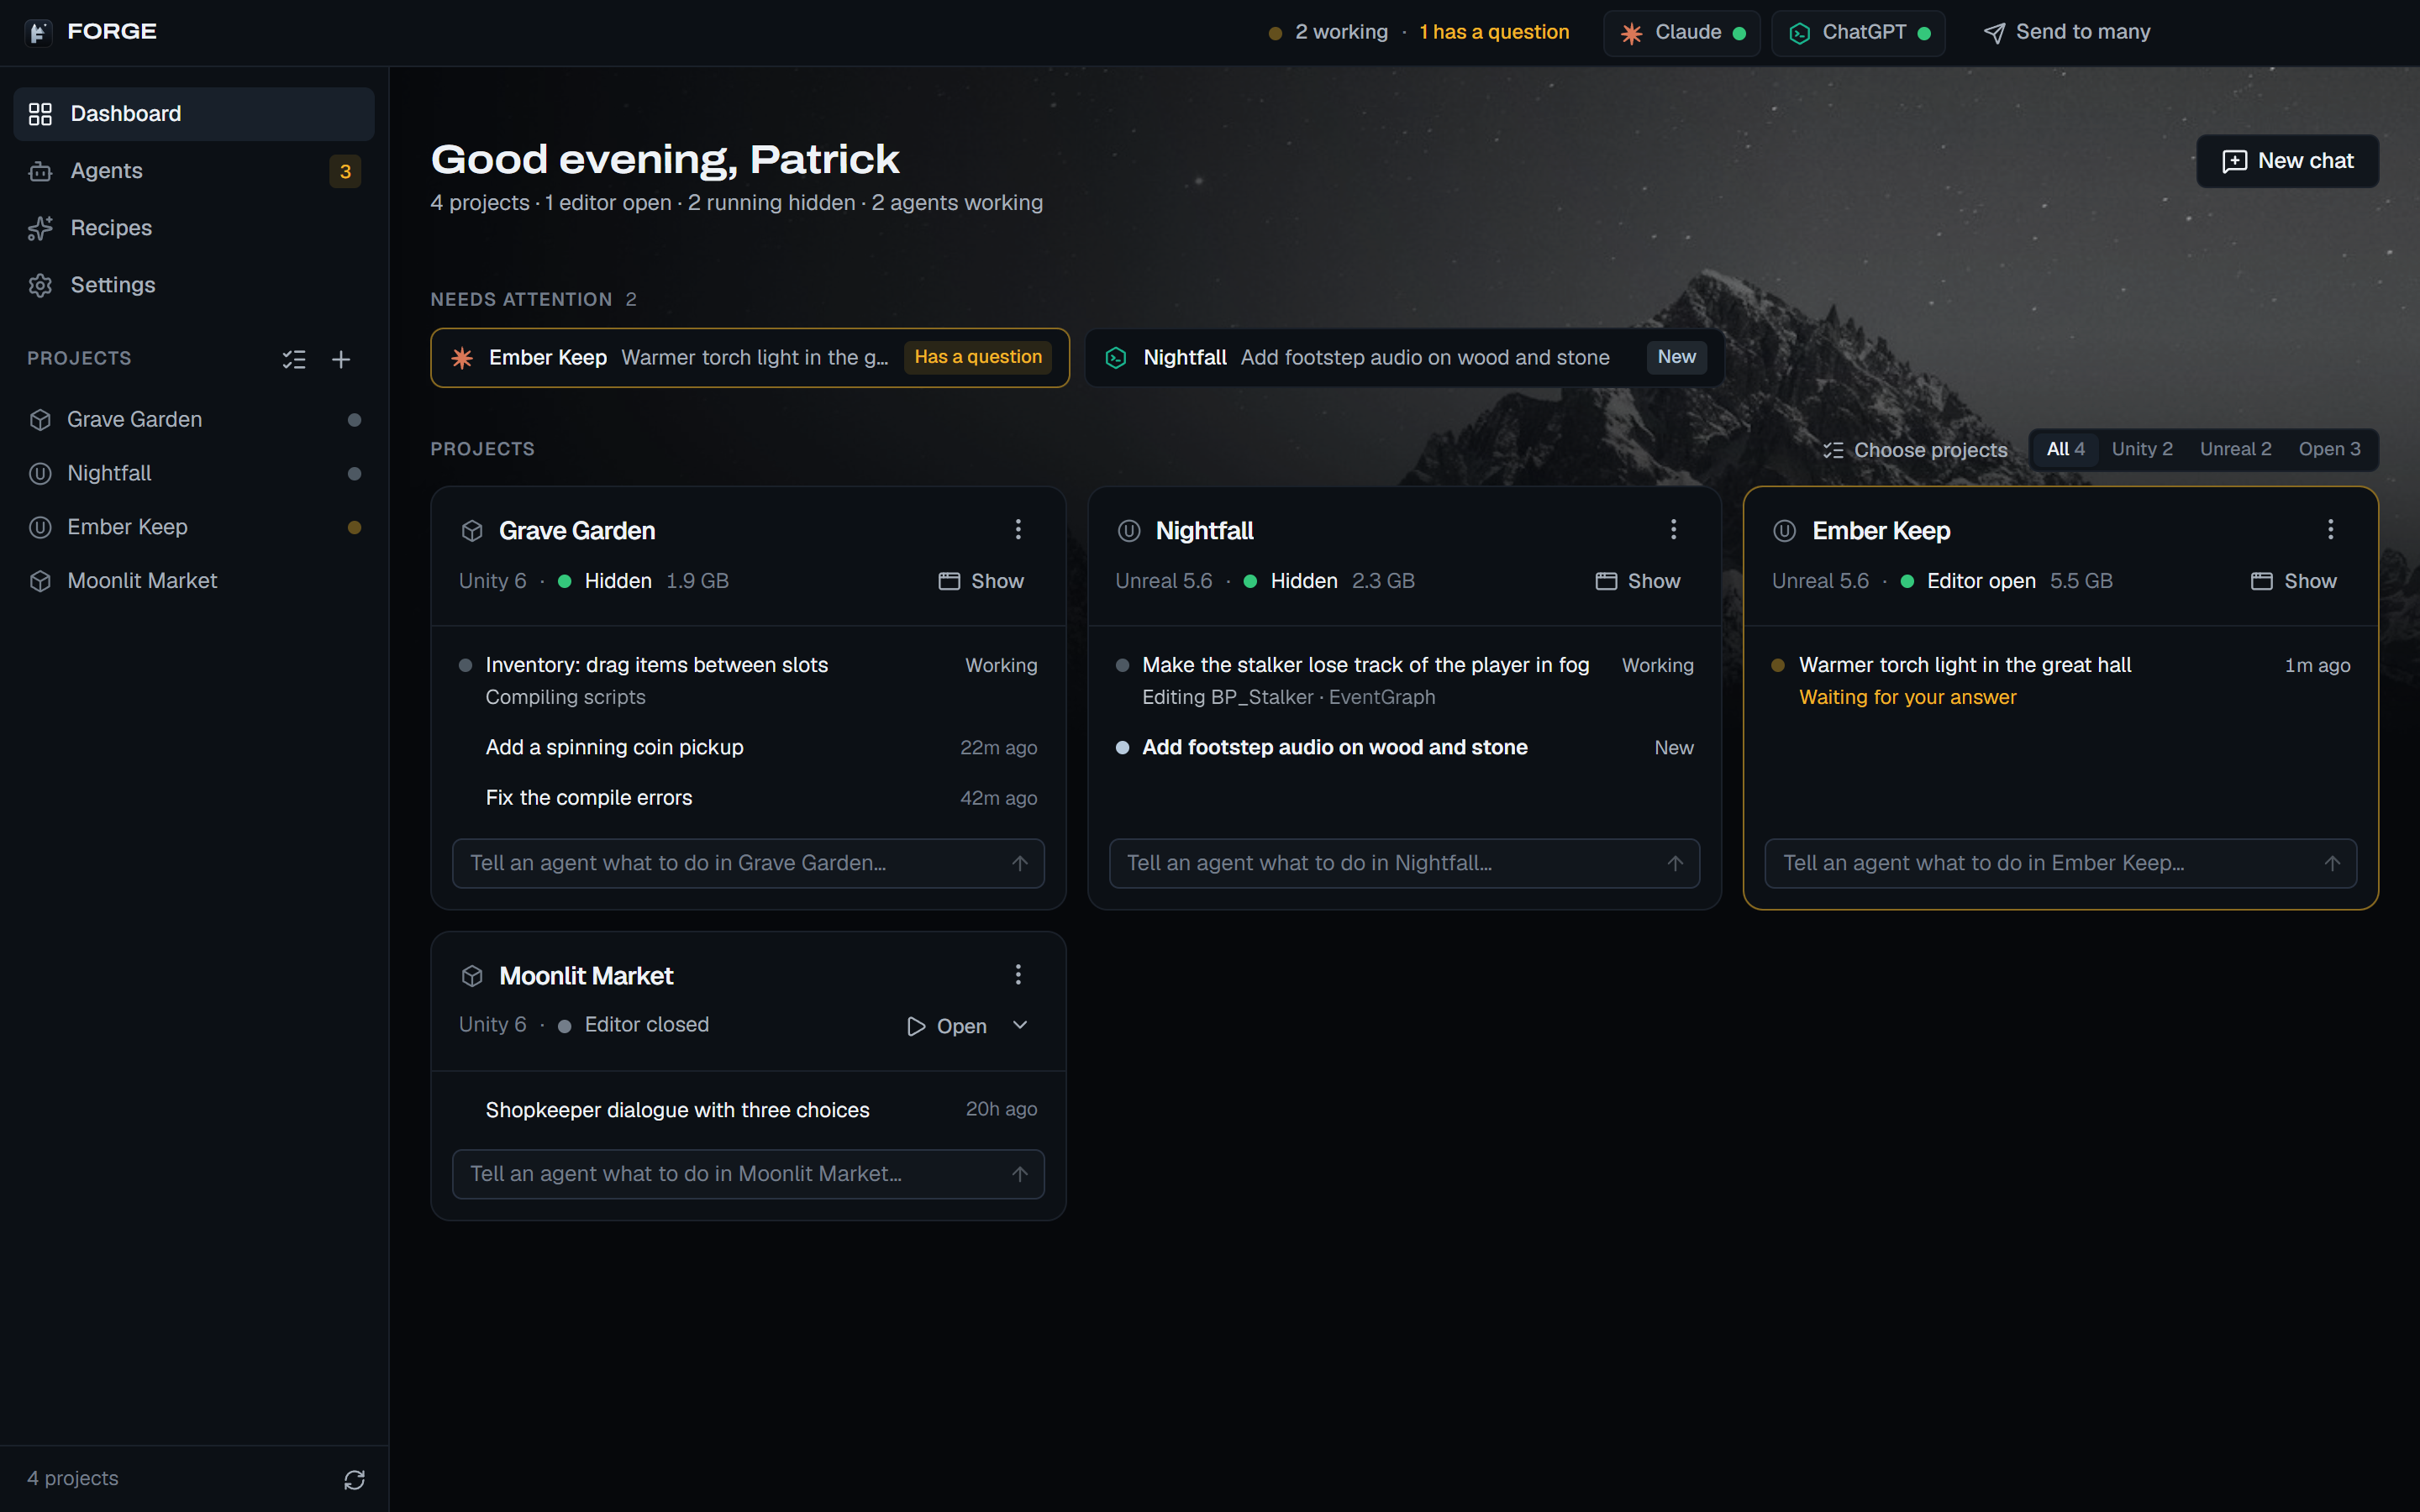Open Moonlit Market card's three-dot menu

tap(1018, 974)
